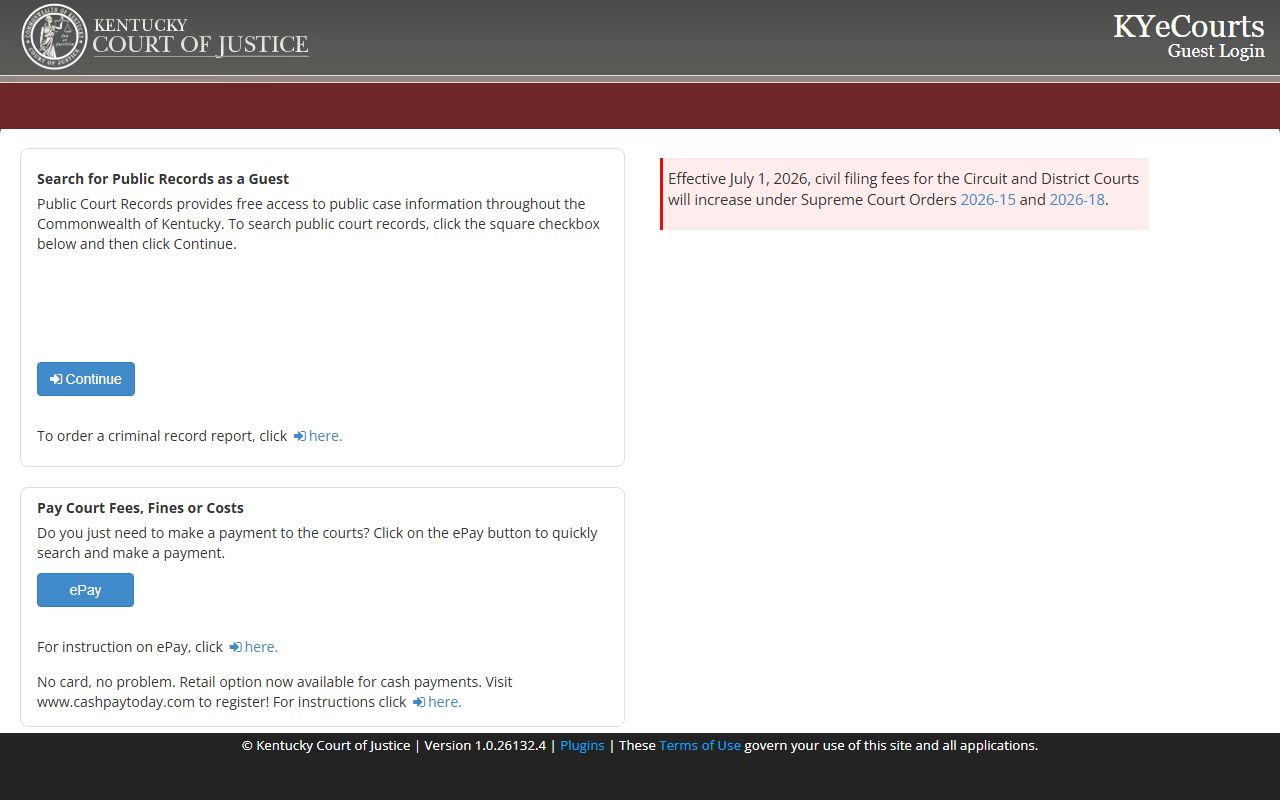Click the Kentucky Court of Justice seal logo
This screenshot has width=1280, height=800.
[55, 37]
